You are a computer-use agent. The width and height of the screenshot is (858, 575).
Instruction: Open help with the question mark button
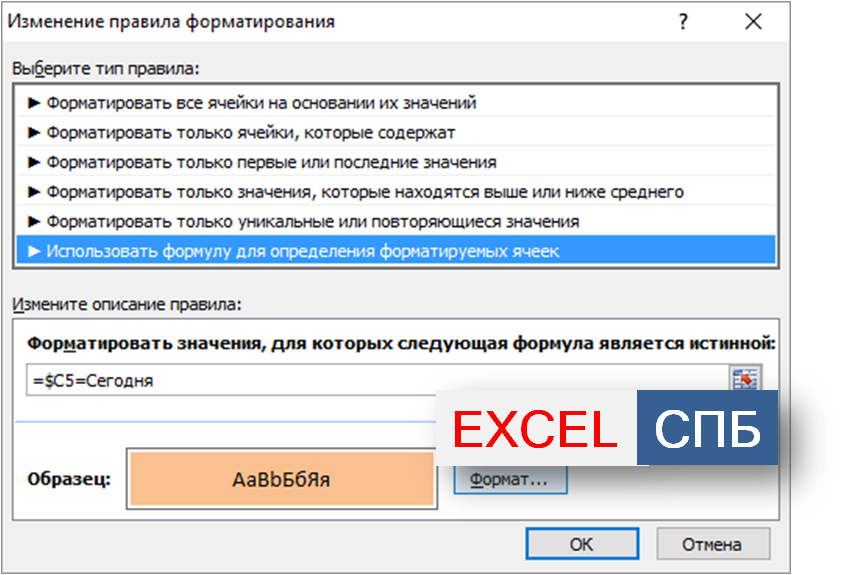(x=684, y=21)
